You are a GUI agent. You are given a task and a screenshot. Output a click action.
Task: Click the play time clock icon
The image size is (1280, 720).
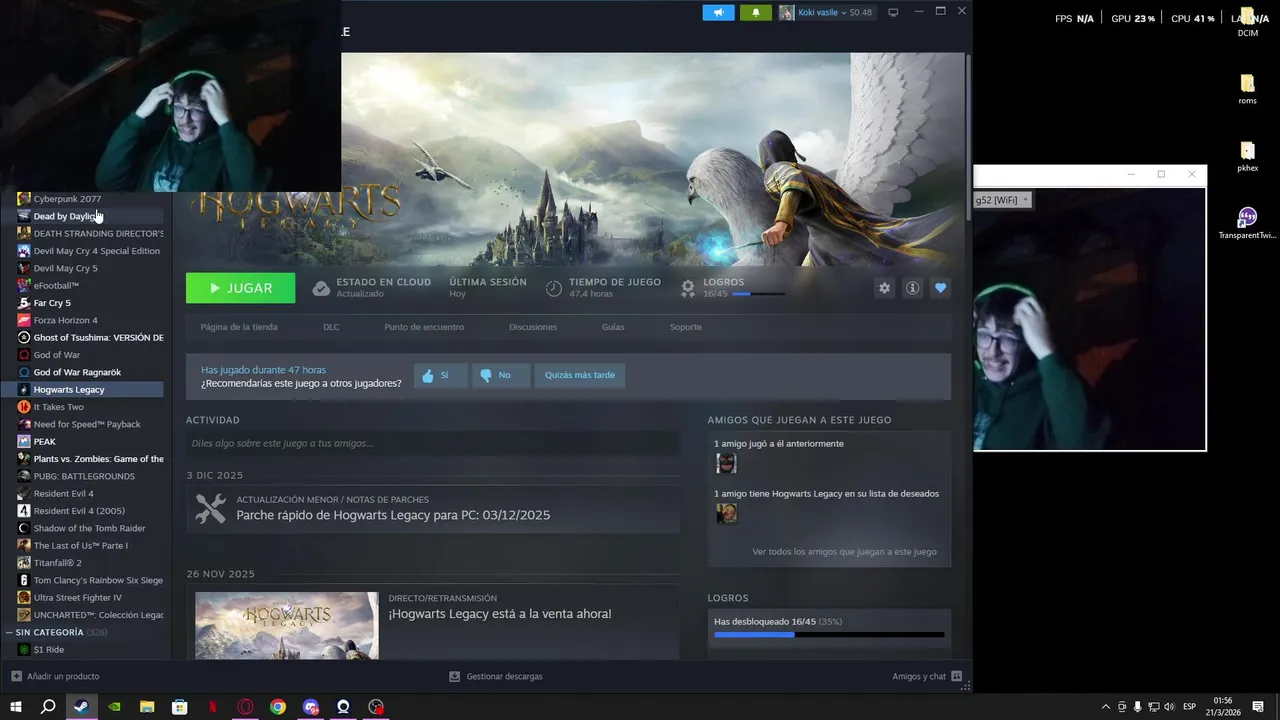coord(554,288)
